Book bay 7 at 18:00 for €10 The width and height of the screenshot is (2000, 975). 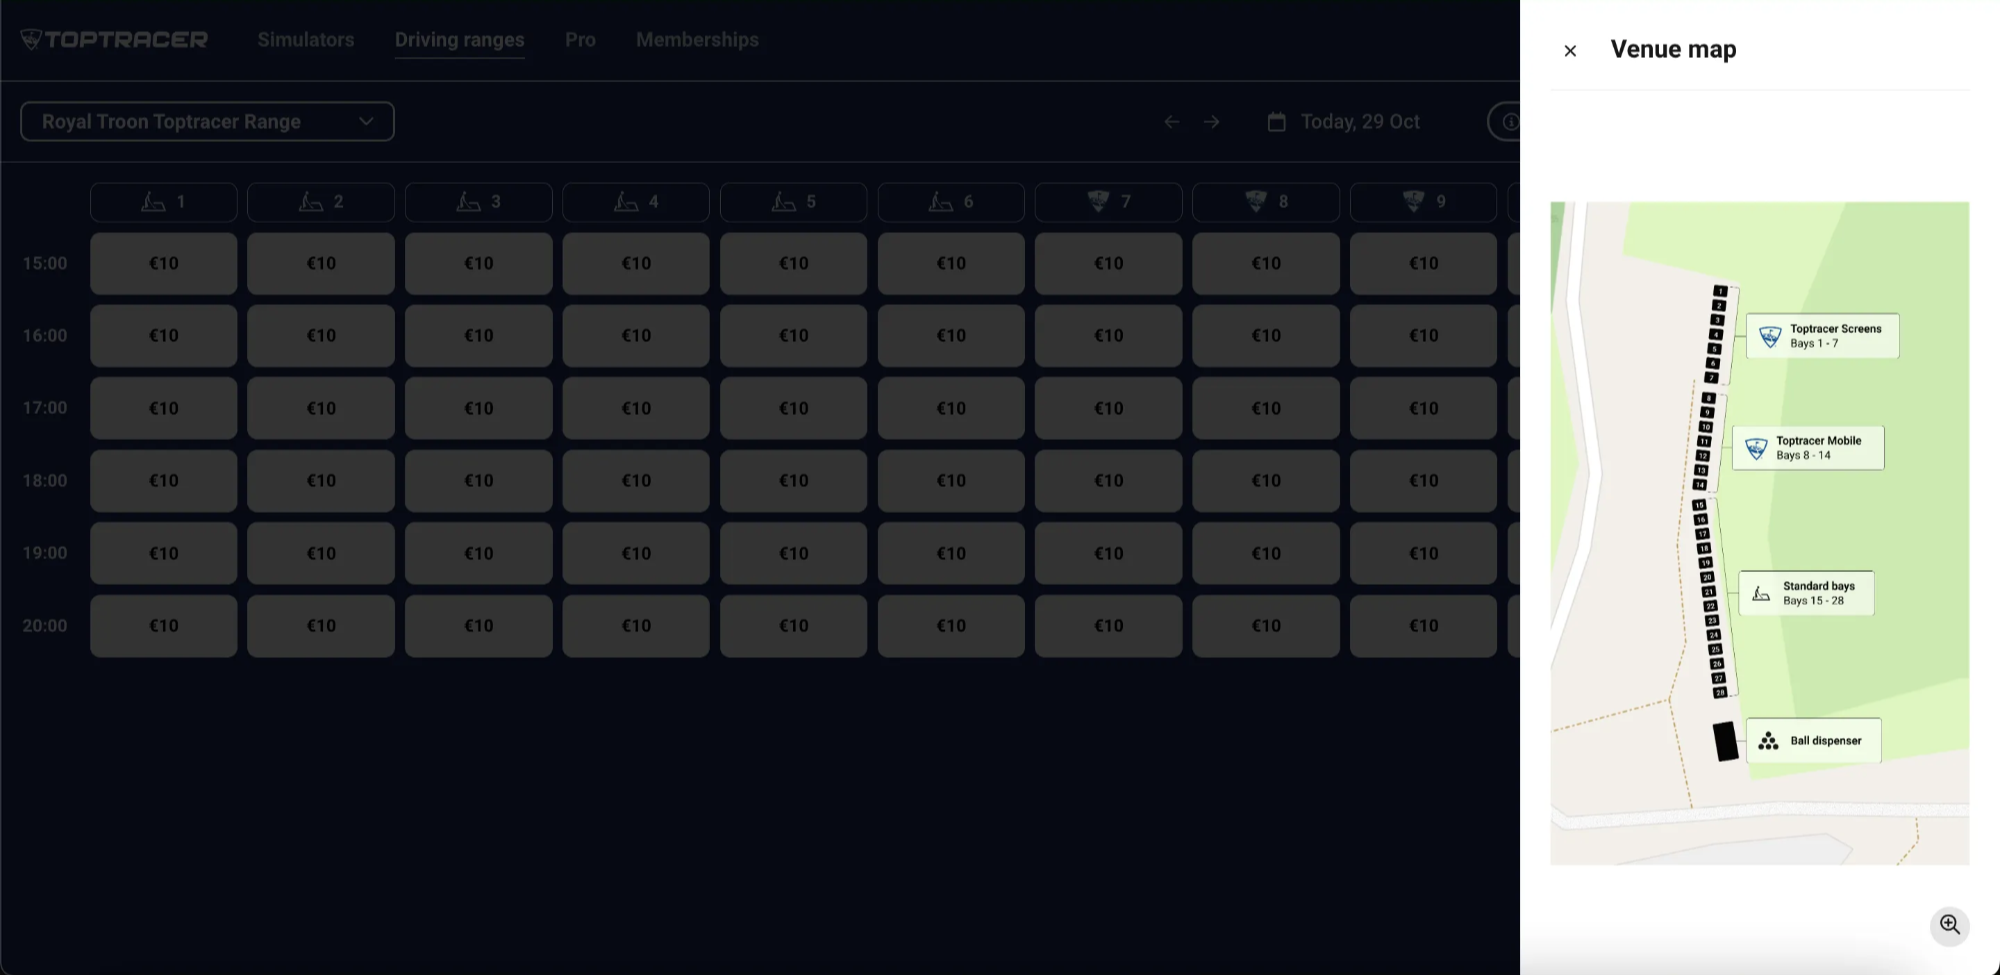click(1109, 481)
